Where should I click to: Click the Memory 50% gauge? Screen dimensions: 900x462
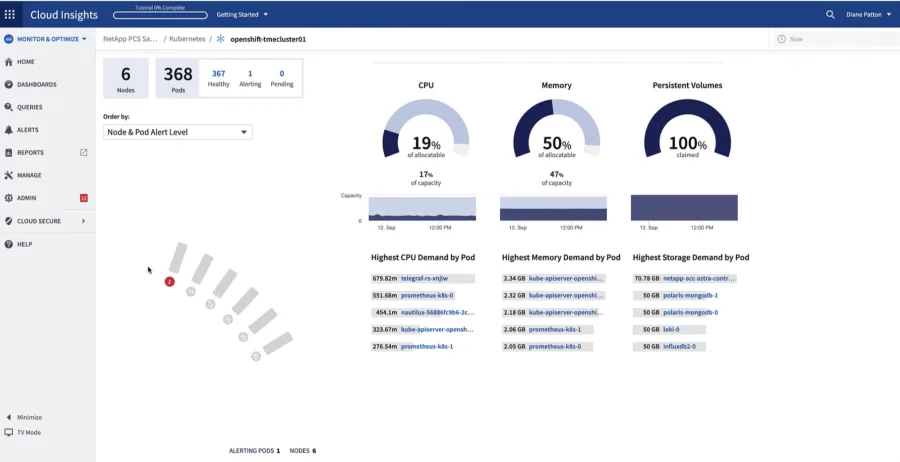(x=556, y=129)
